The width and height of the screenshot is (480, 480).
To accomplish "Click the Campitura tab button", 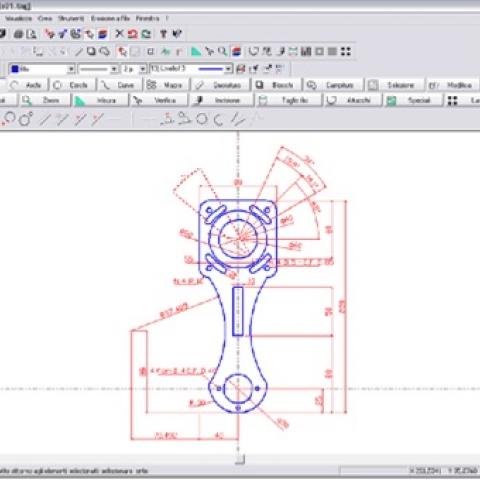I will click(x=334, y=85).
